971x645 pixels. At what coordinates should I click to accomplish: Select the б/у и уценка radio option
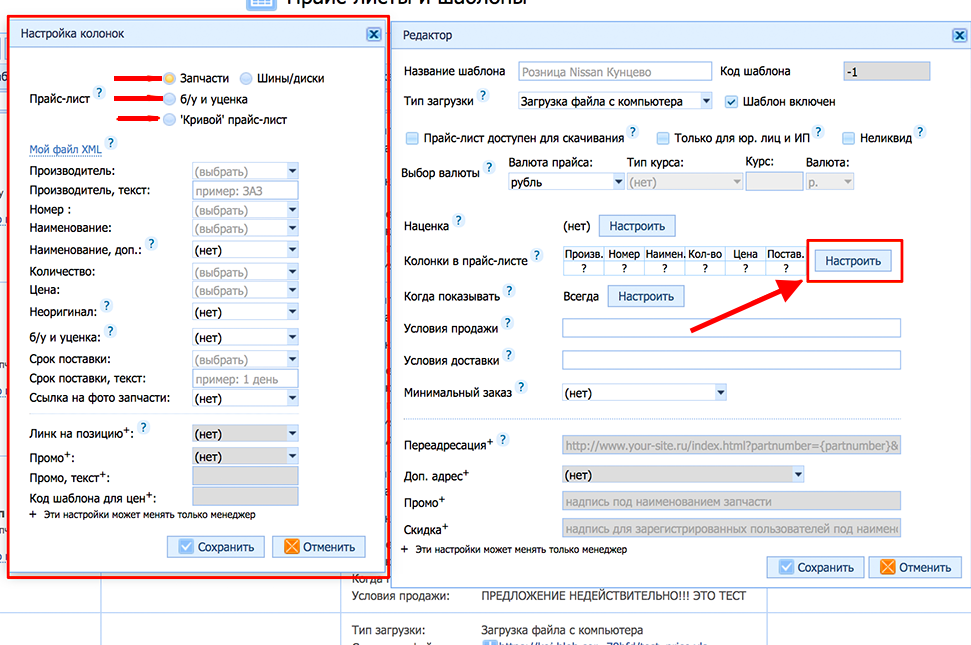(170, 99)
